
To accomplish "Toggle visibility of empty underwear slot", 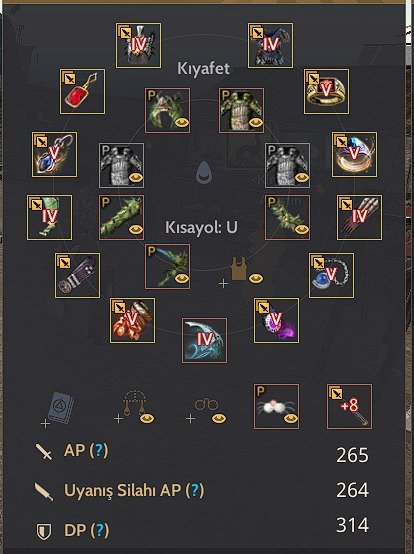I will click(256, 278).
